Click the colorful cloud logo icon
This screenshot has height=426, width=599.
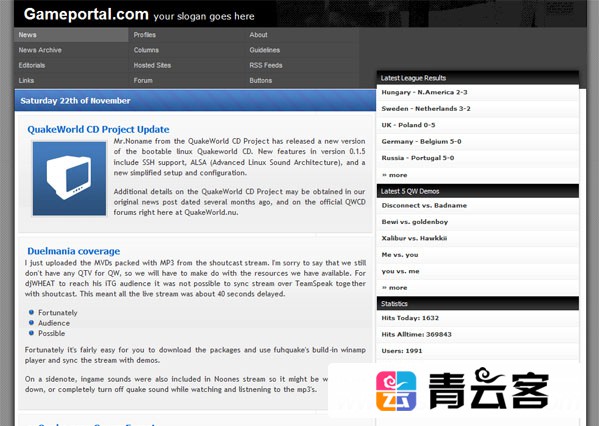(396, 391)
